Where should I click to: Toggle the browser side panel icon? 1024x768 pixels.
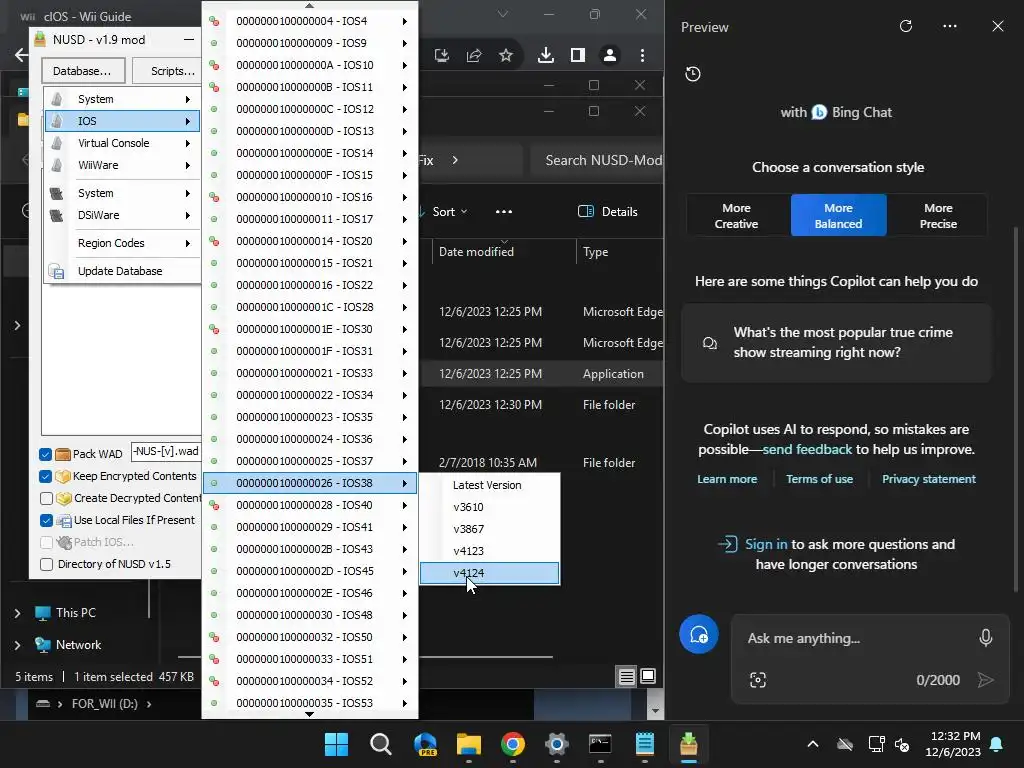[x=577, y=56]
